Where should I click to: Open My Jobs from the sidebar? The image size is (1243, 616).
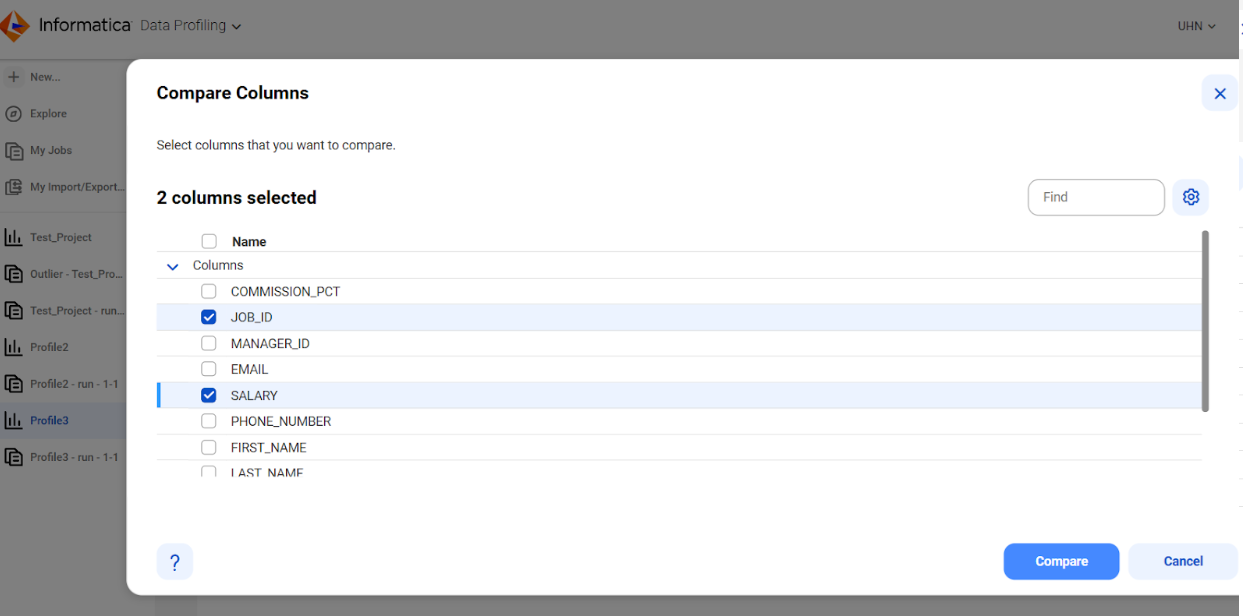(13, 150)
